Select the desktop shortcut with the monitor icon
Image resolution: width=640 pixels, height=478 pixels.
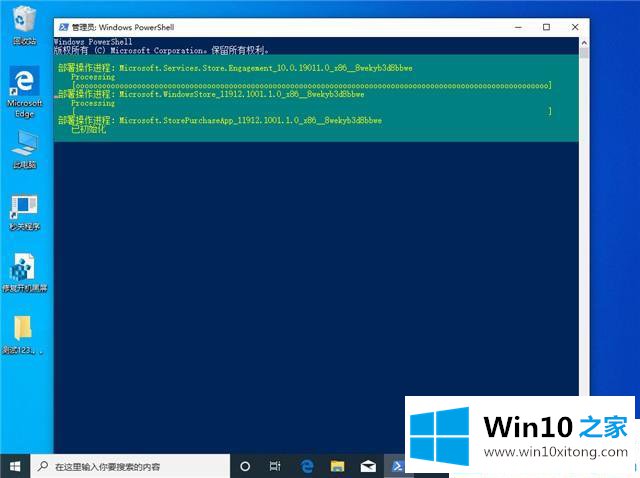coord(24,211)
